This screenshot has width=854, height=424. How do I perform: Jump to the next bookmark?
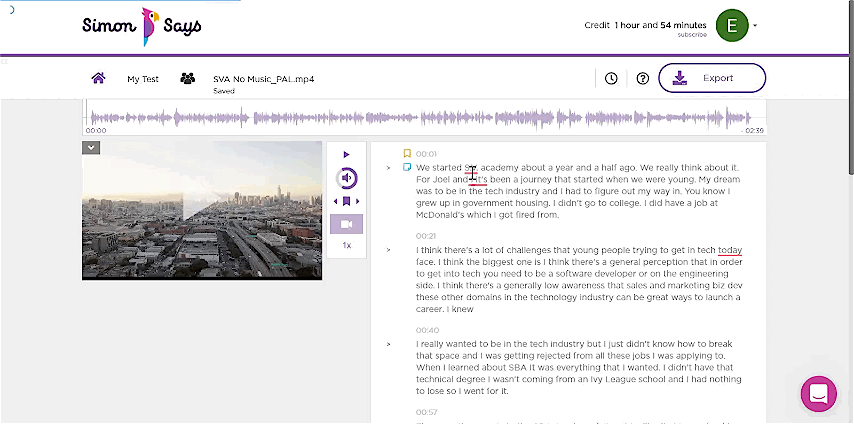[358, 202]
